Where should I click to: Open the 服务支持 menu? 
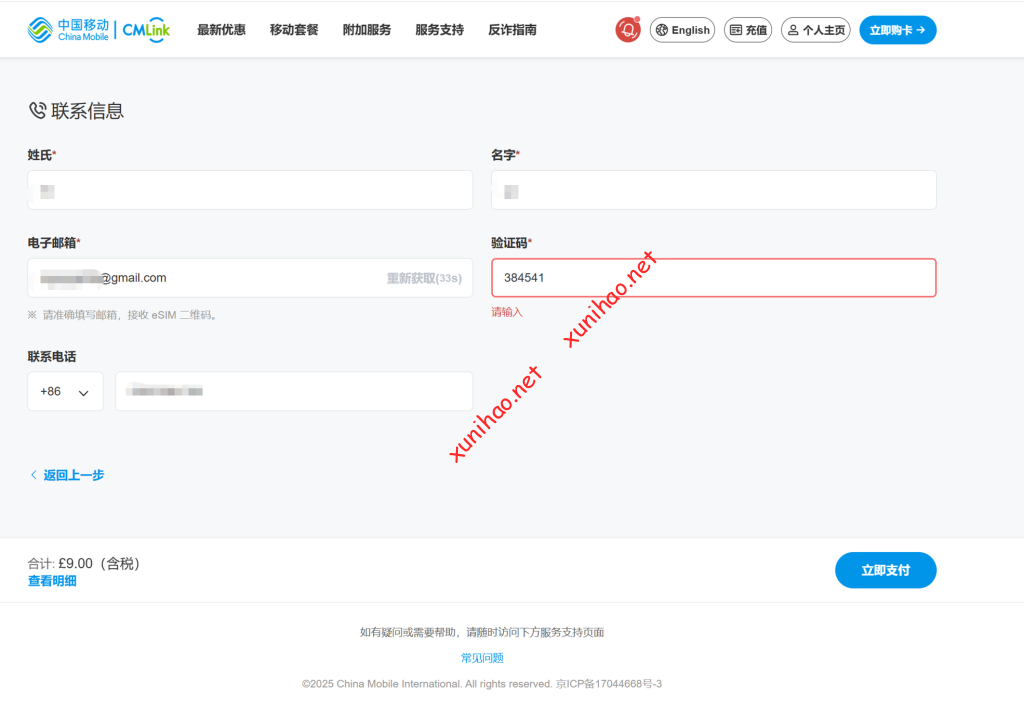[440, 30]
